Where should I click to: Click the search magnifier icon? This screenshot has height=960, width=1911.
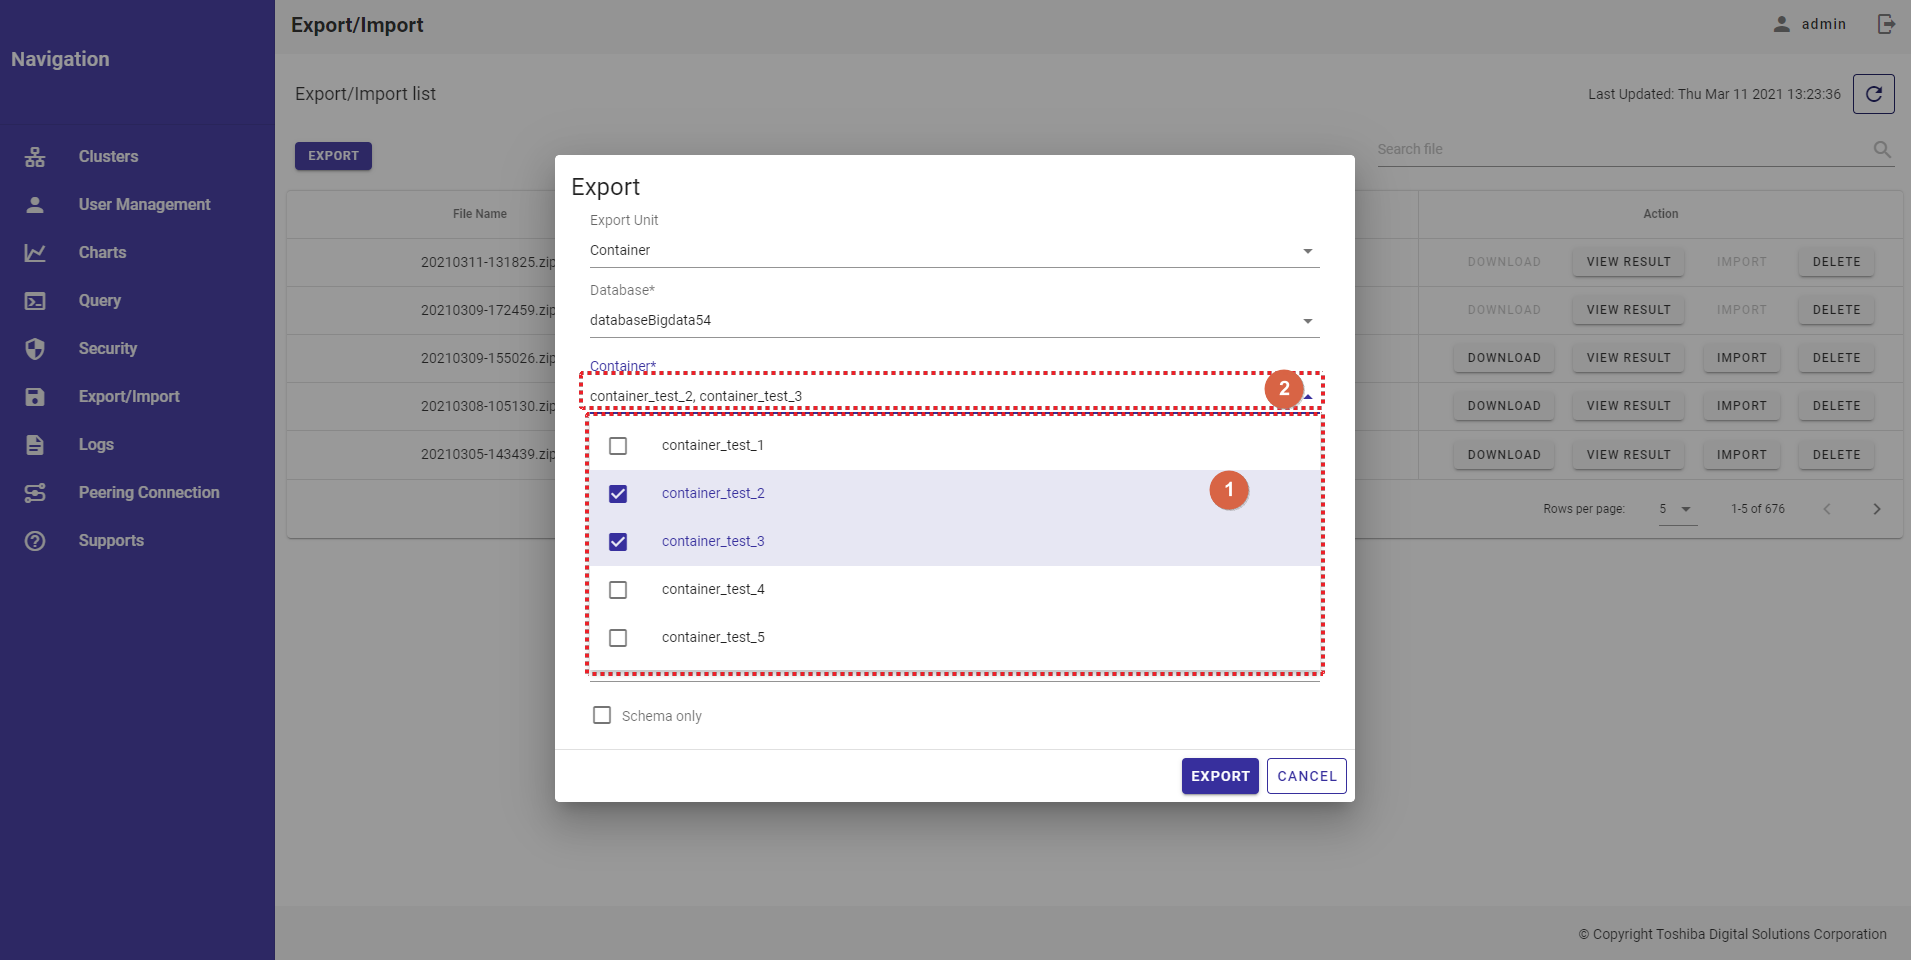pos(1882,149)
